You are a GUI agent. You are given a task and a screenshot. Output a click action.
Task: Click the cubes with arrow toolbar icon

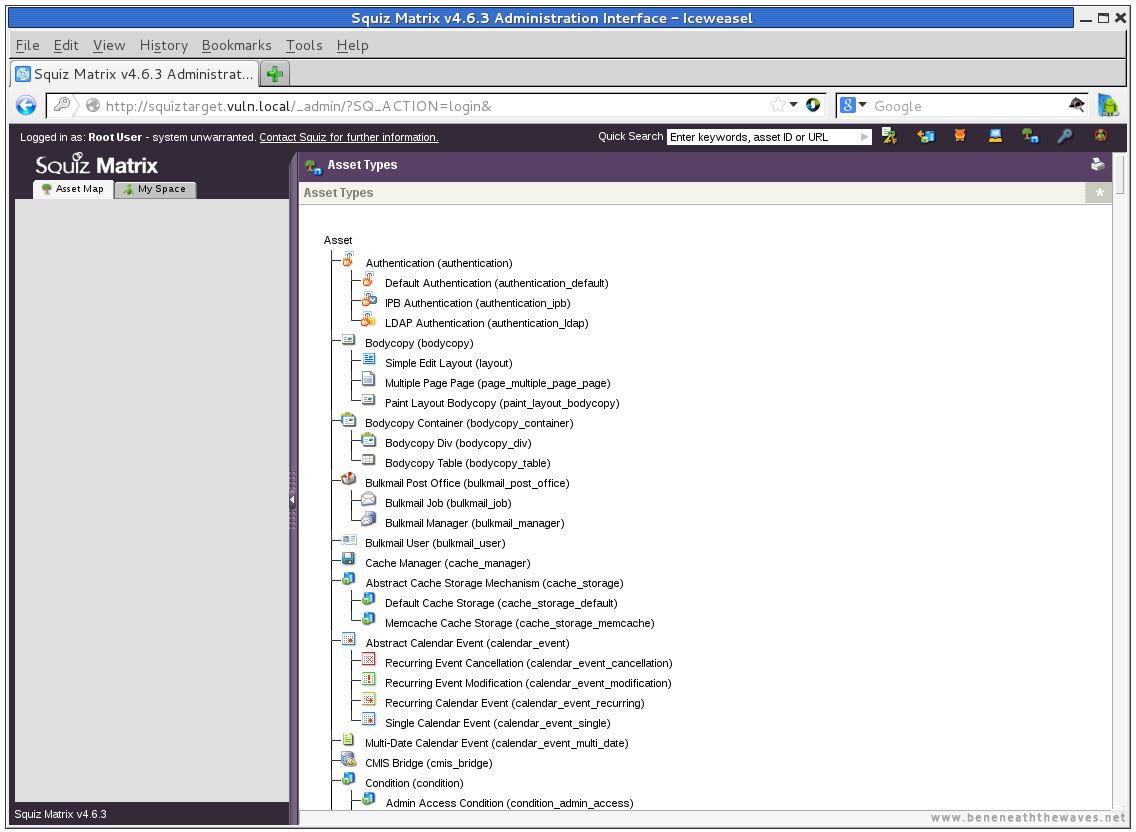point(925,136)
